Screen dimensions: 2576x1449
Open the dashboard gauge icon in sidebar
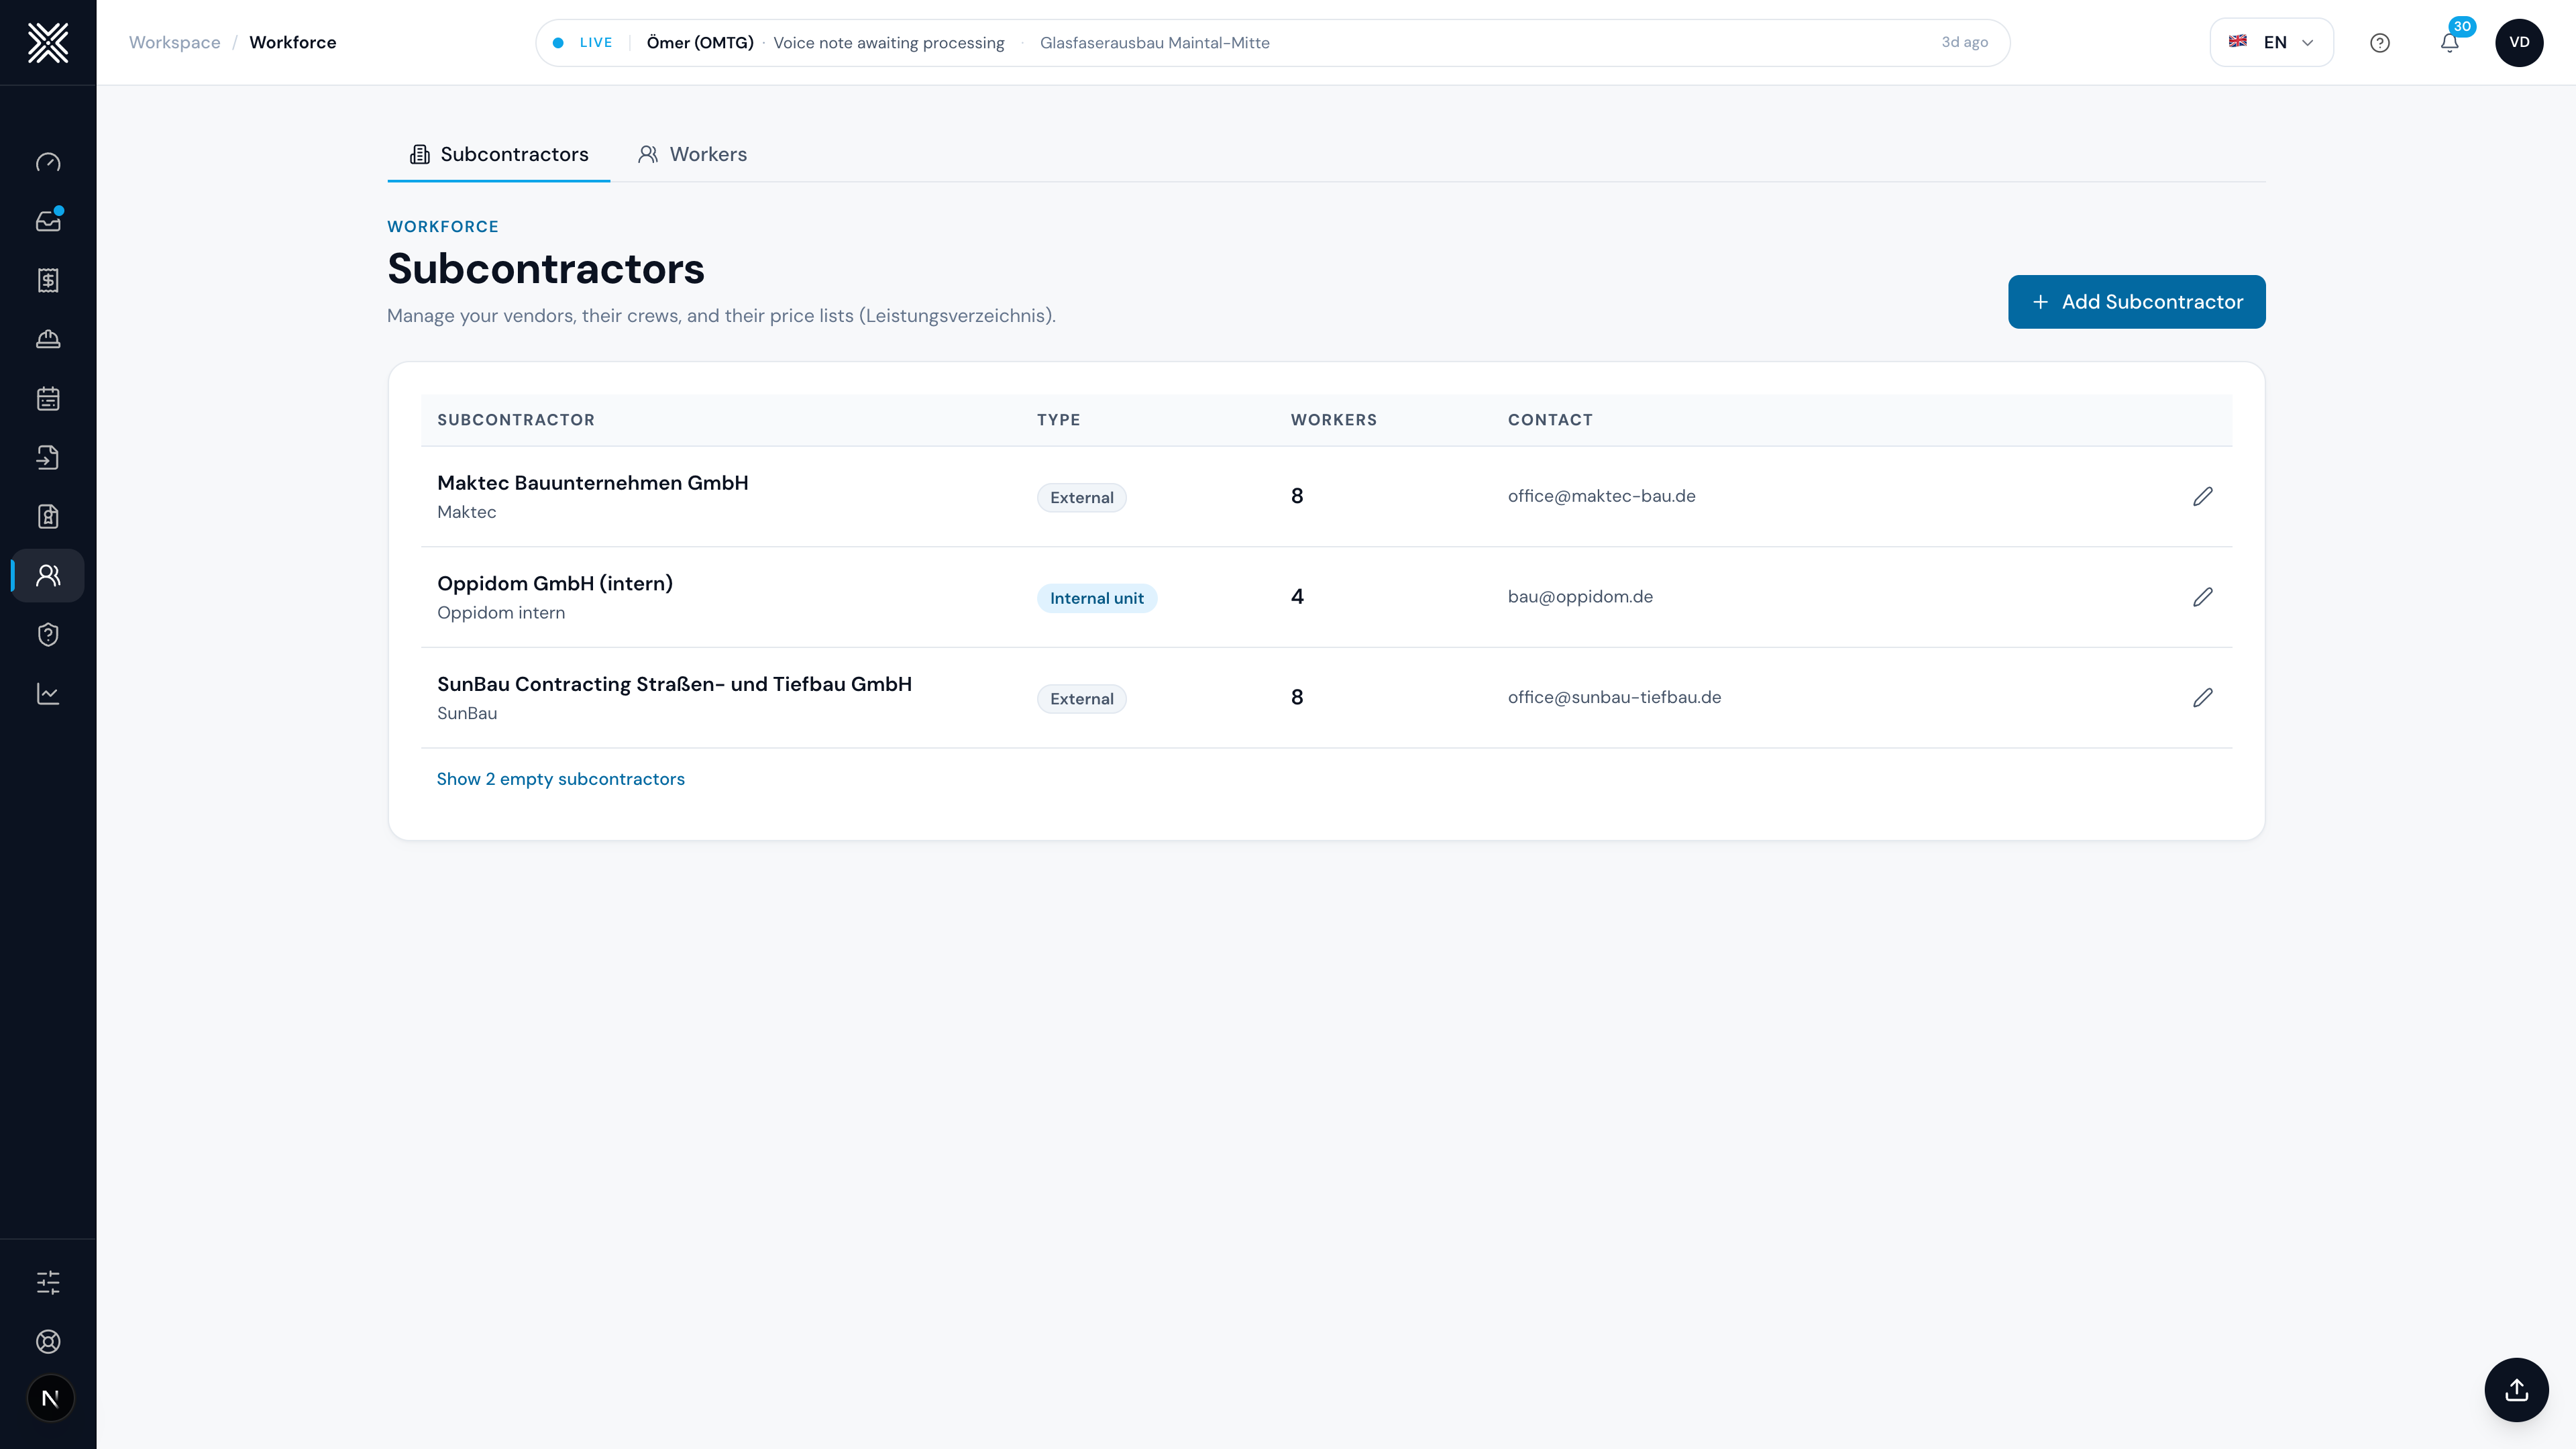click(48, 162)
